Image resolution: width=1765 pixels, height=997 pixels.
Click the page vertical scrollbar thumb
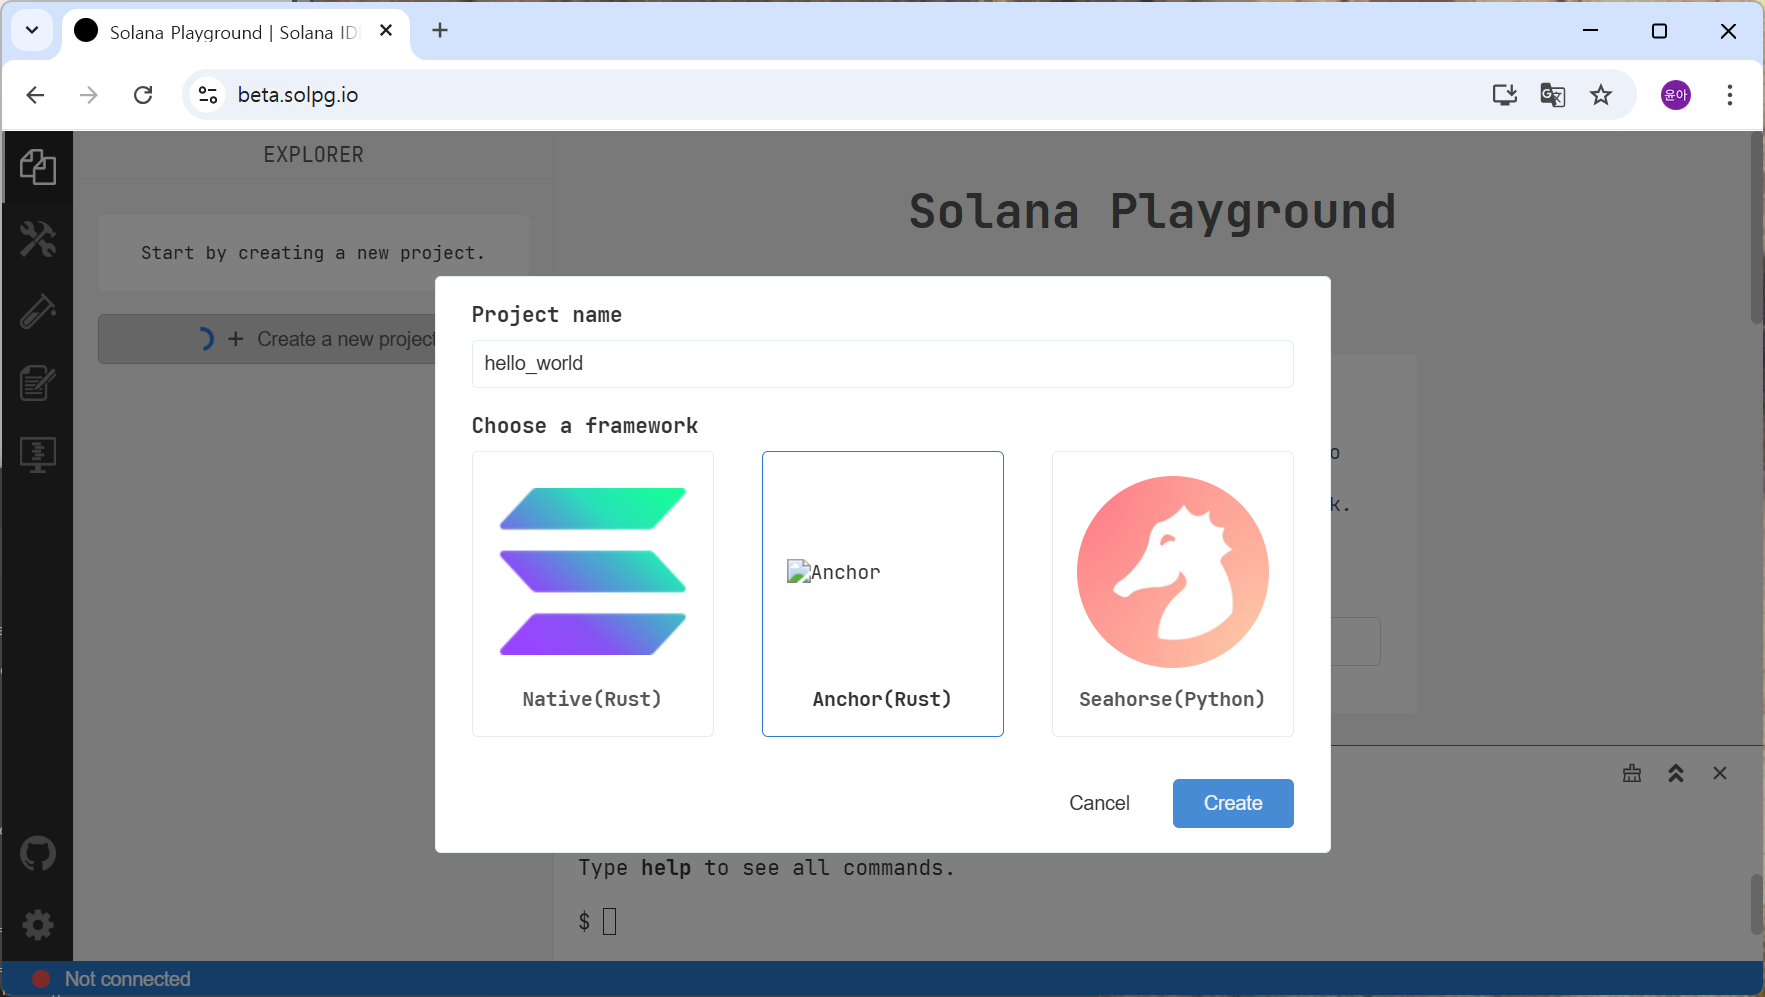1757,228
